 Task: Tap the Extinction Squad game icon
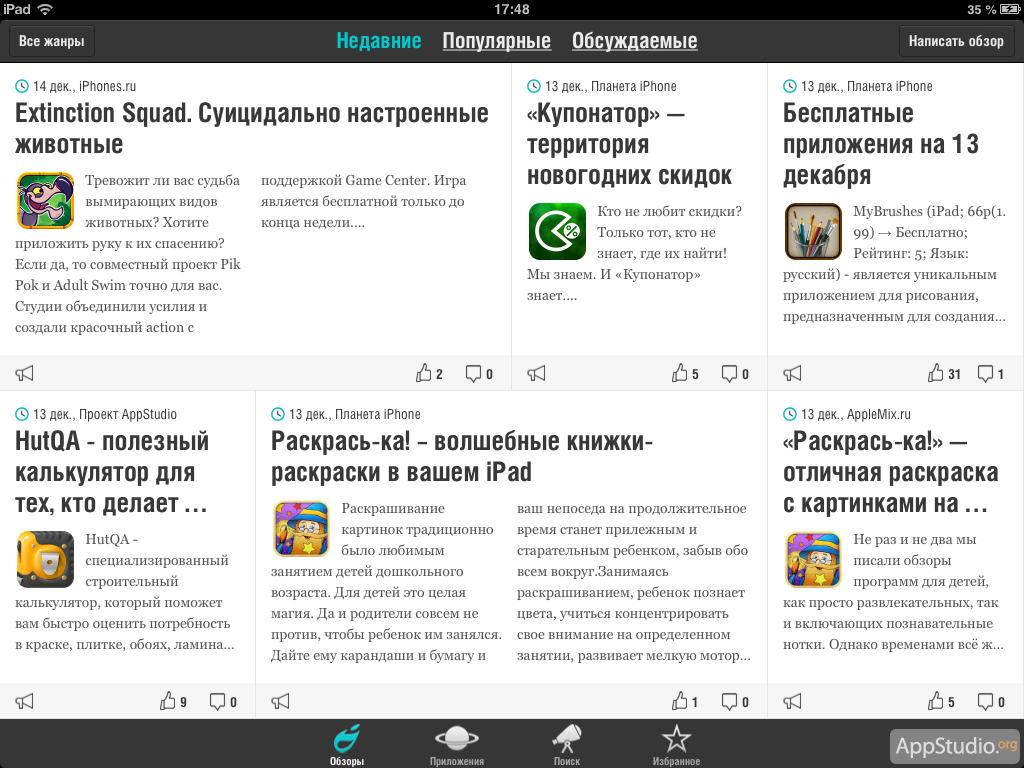45,201
